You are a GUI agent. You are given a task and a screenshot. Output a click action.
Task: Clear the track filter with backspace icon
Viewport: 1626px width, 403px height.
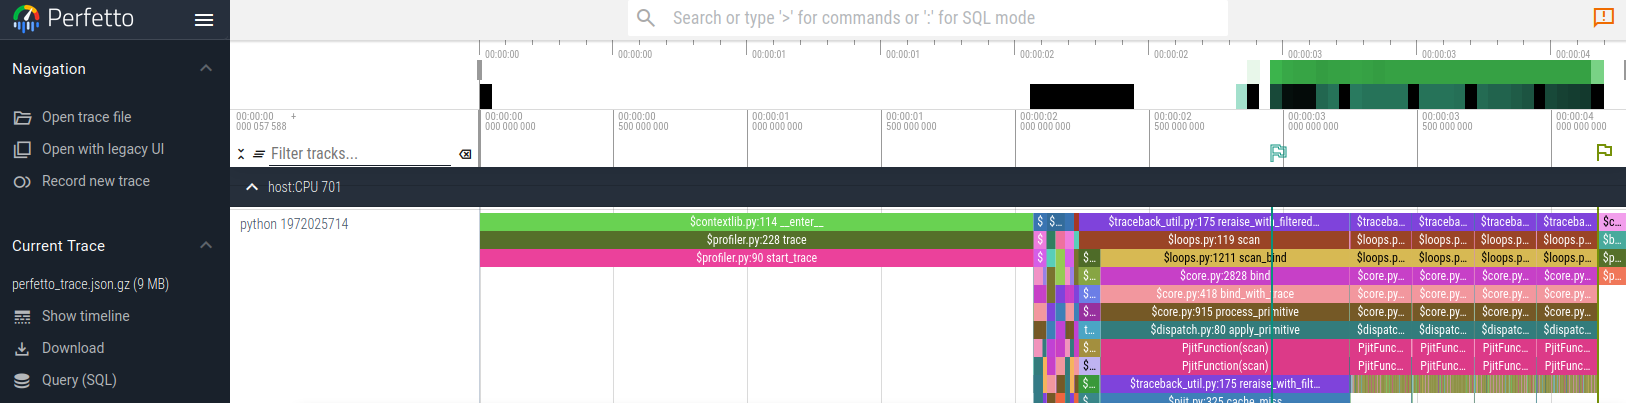(465, 154)
